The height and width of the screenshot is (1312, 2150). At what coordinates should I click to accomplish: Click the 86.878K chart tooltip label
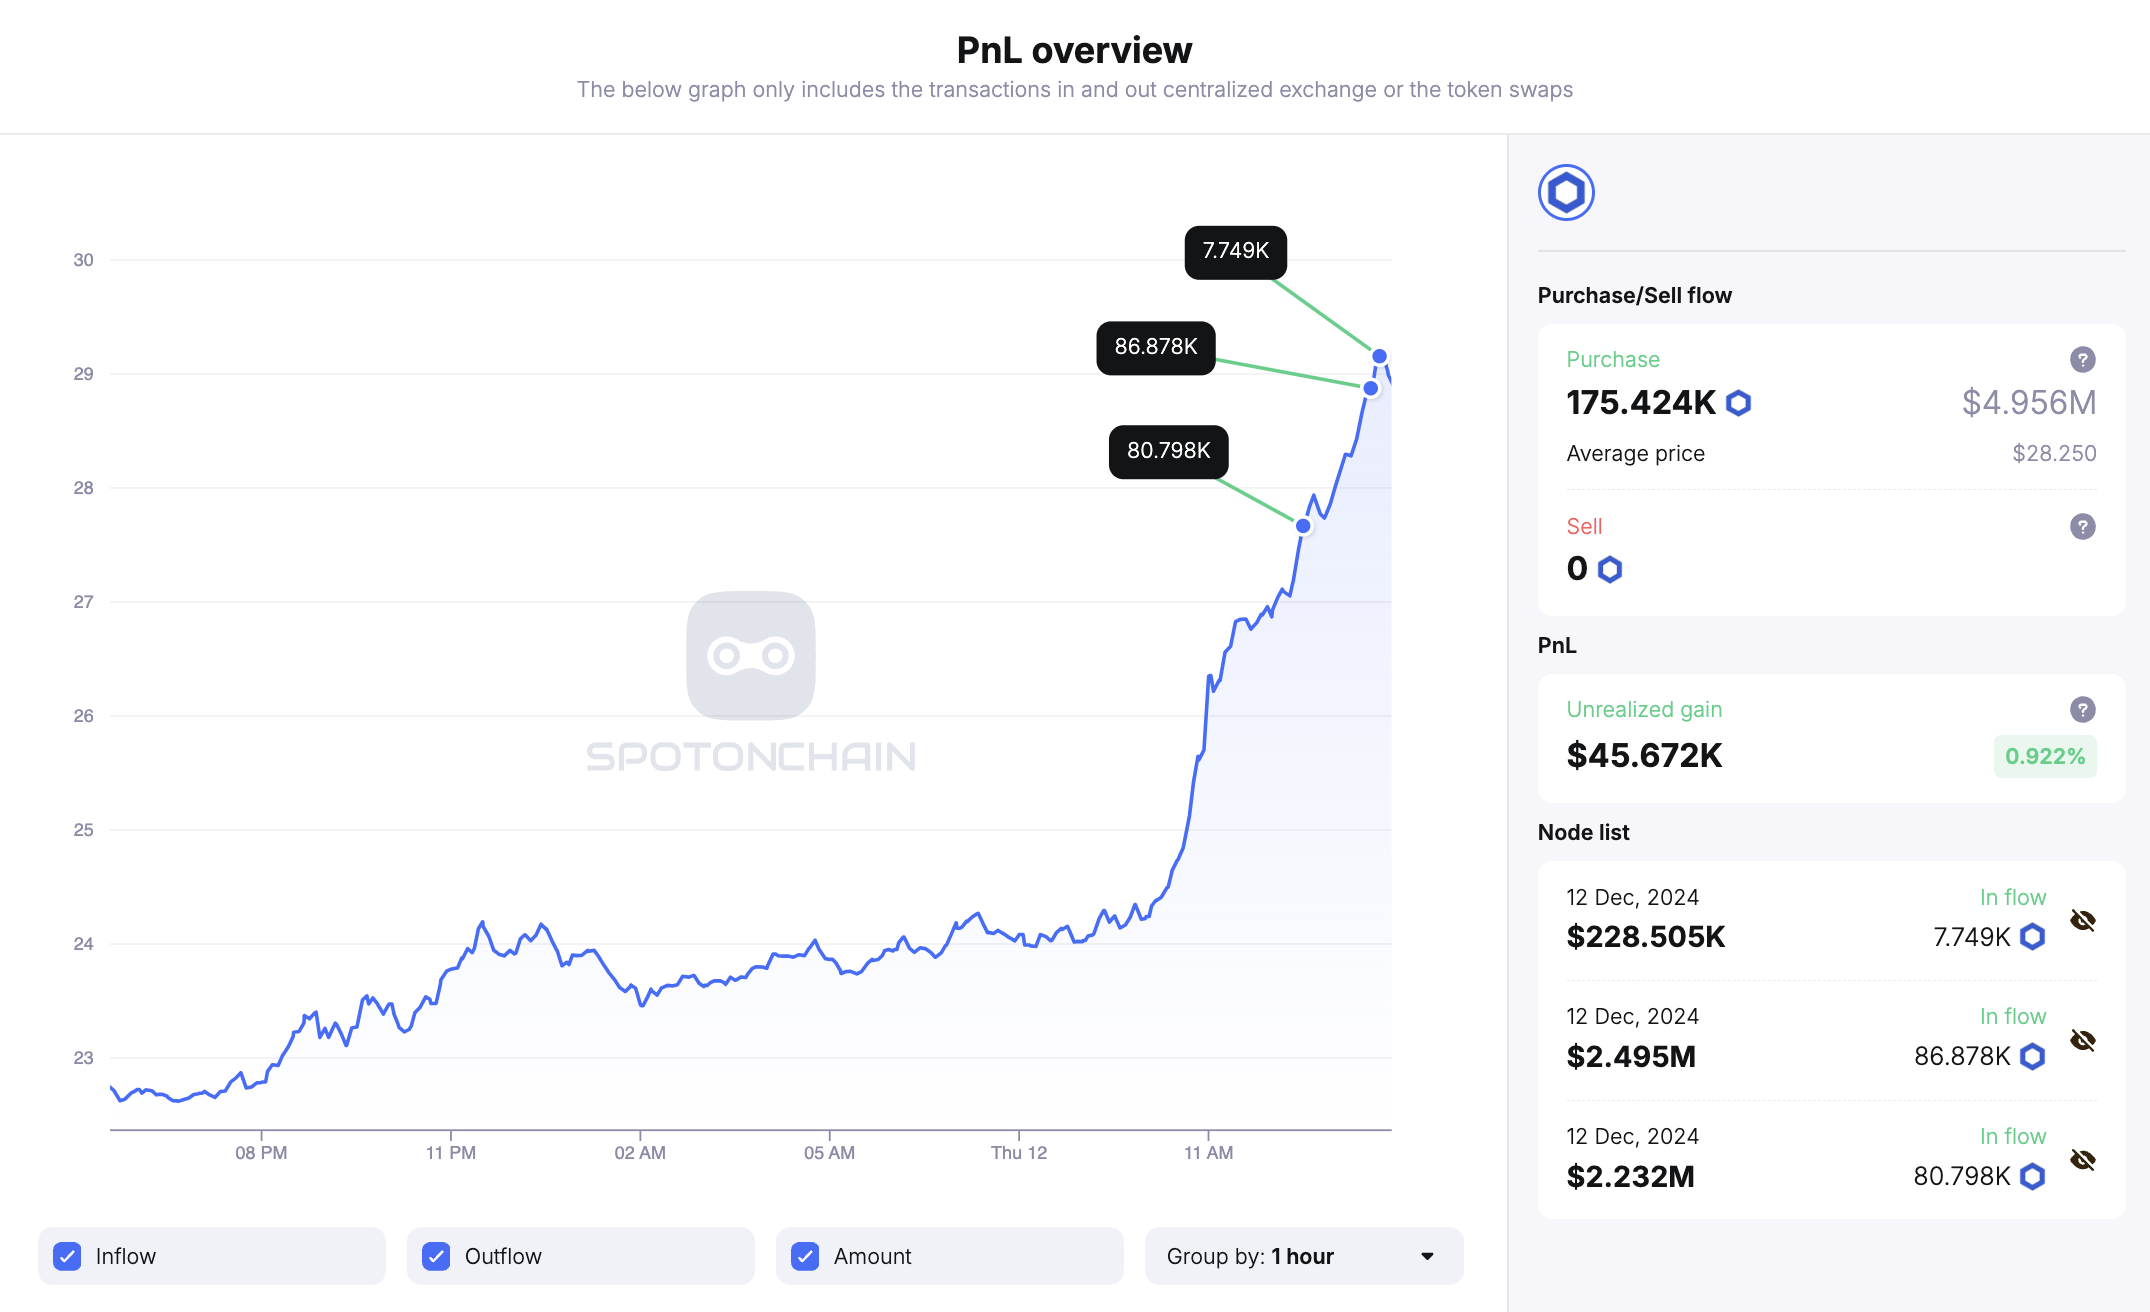tap(1156, 348)
